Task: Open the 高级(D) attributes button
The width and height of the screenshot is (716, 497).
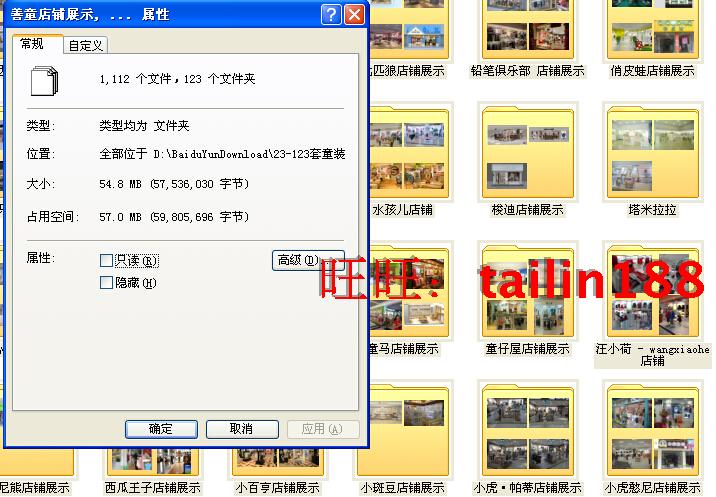Action: tap(308, 260)
